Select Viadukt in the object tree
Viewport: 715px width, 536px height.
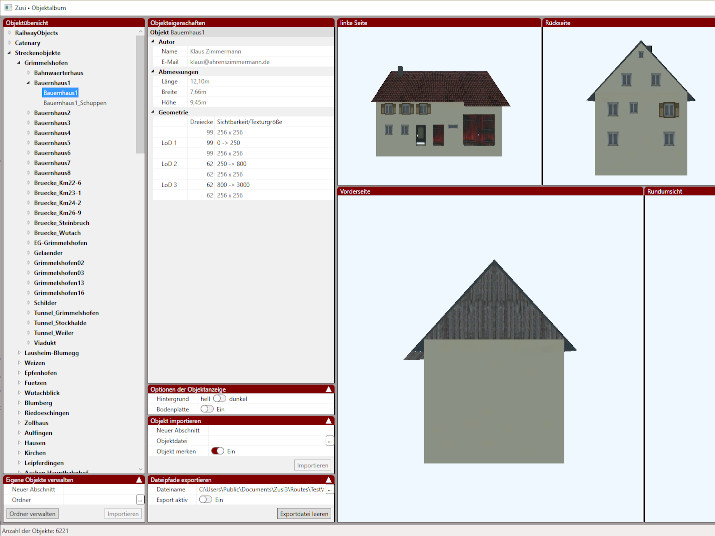coord(45,342)
